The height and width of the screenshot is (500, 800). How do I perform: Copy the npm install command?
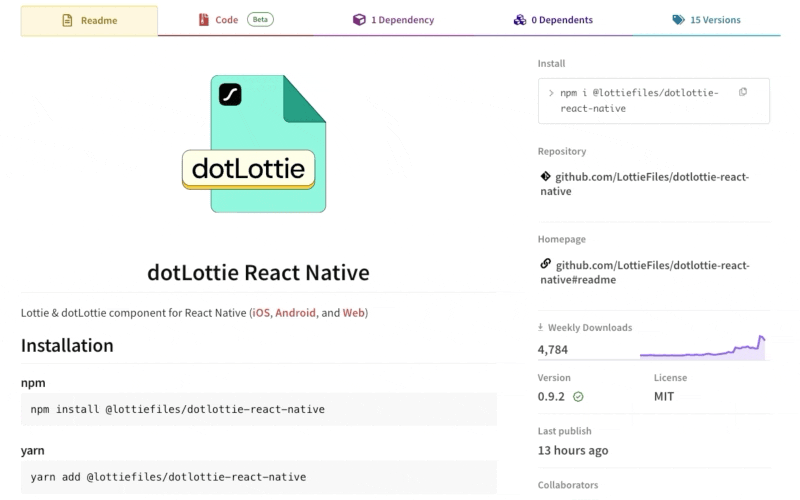click(743, 92)
